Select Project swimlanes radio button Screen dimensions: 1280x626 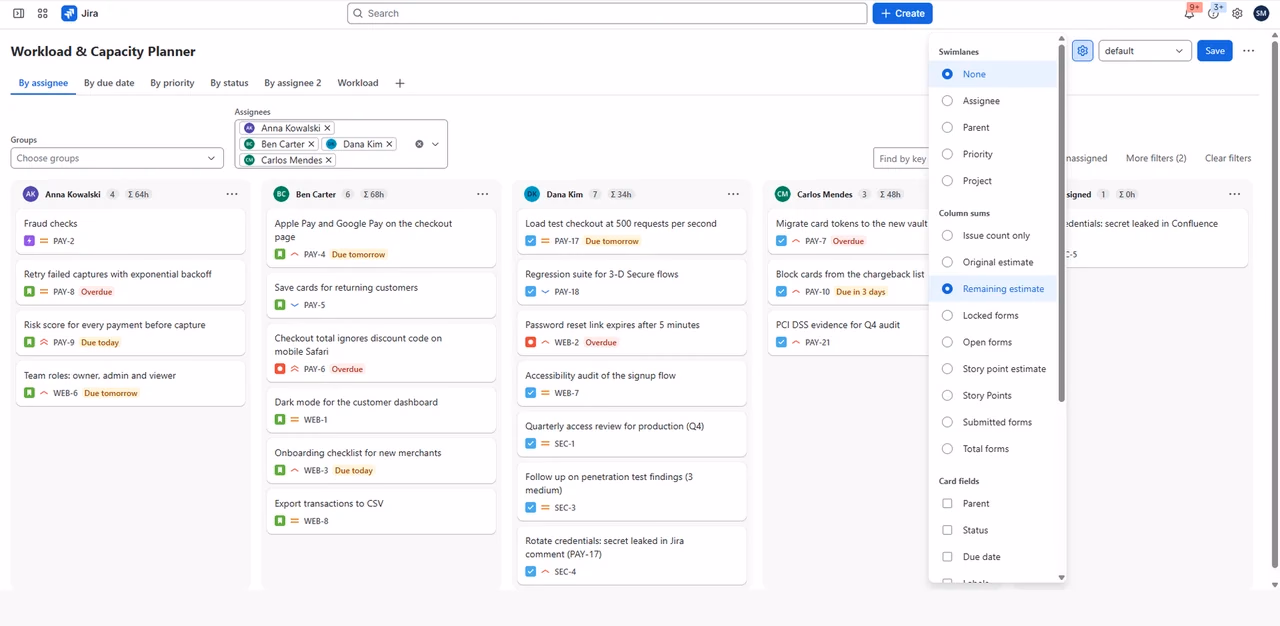948,181
